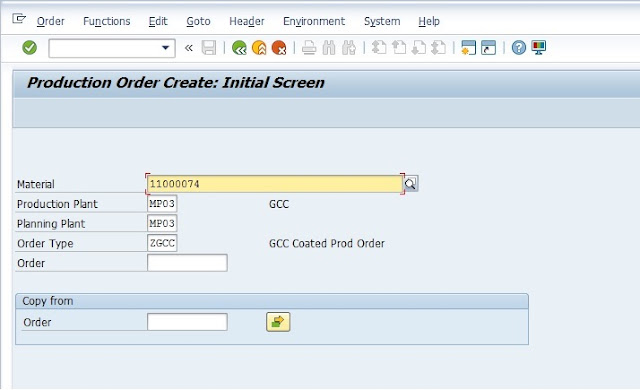The height and width of the screenshot is (390, 640).
Task: Click the Copy from Order input field
Action: point(187,322)
